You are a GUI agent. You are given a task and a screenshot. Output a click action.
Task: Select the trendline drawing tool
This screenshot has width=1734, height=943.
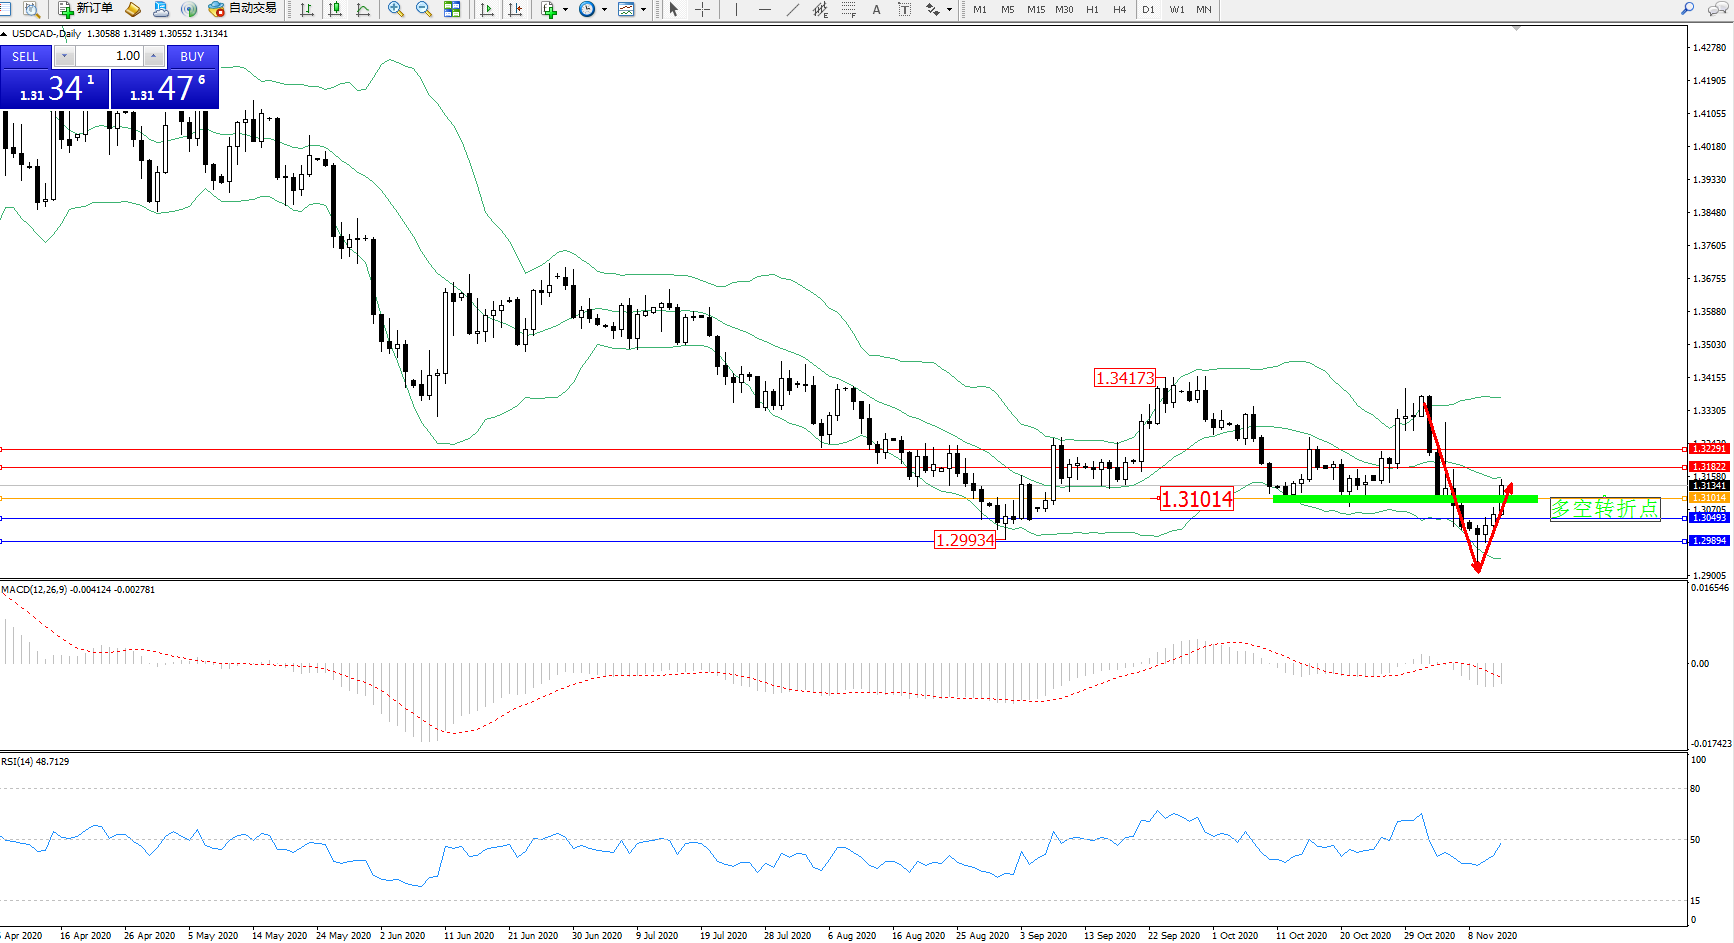click(x=793, y=9)
